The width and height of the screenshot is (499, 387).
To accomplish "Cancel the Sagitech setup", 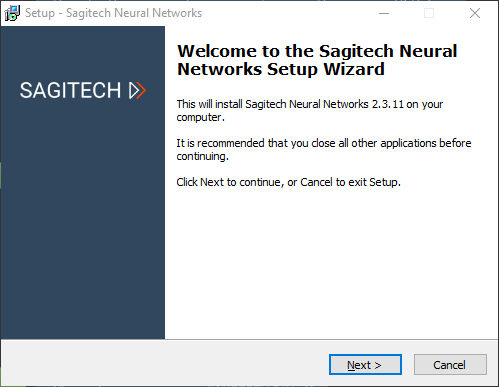I will click(450, 365).
